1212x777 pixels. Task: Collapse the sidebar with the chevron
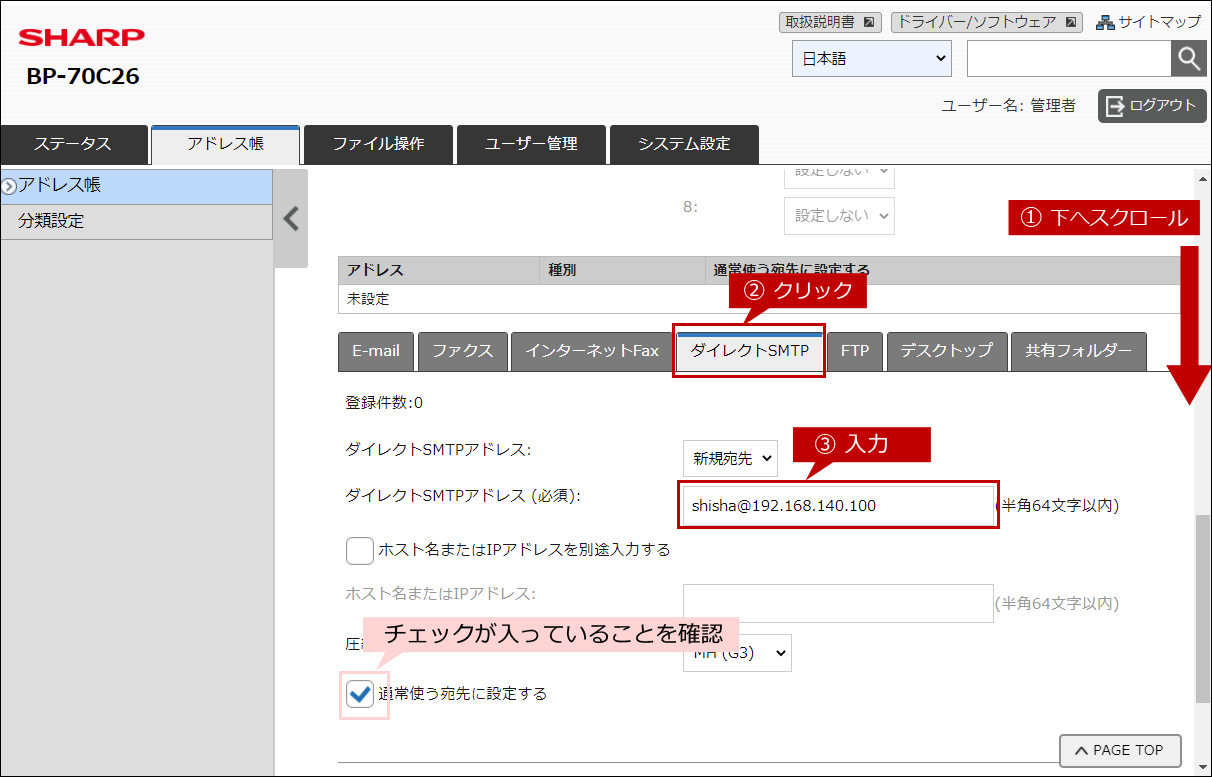point(291,218)
